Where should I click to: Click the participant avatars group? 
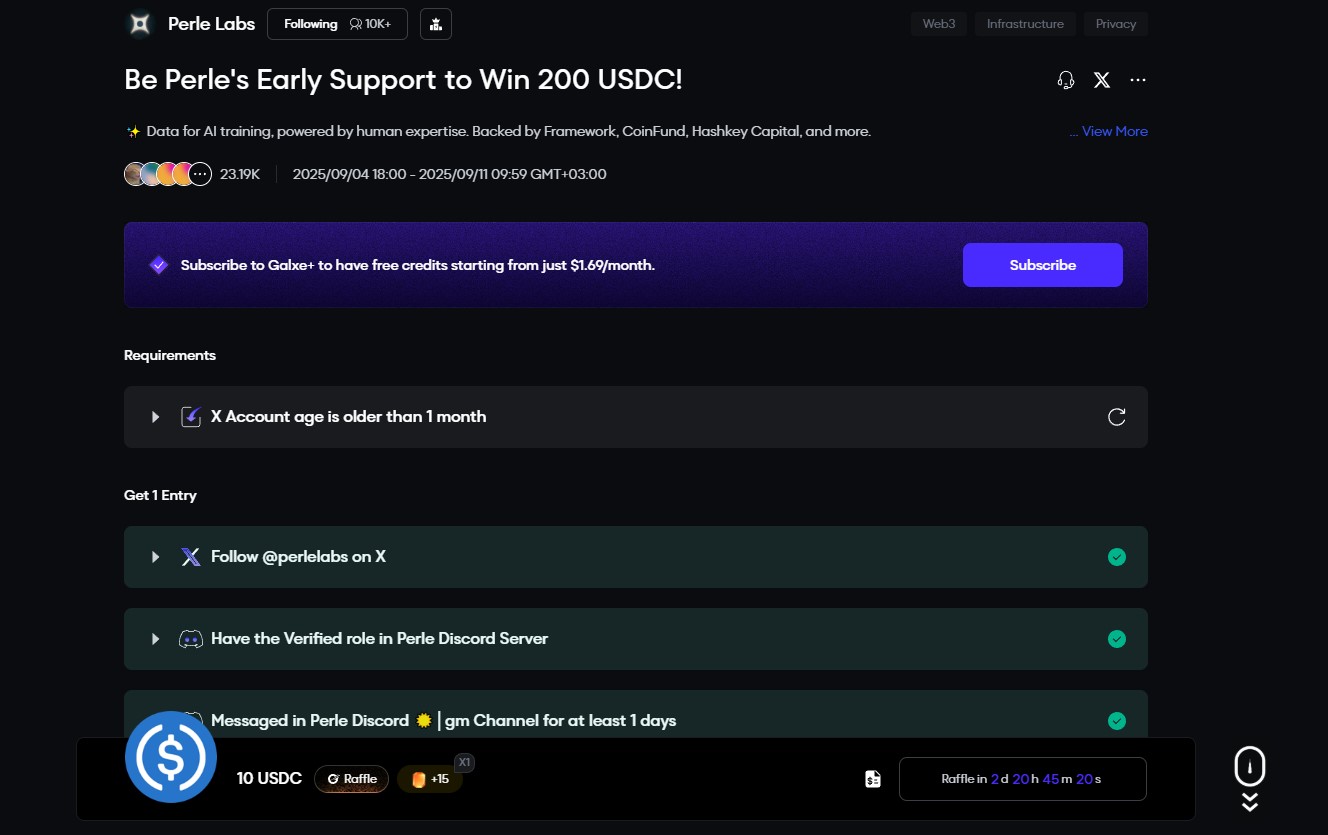tap(167, 174)
